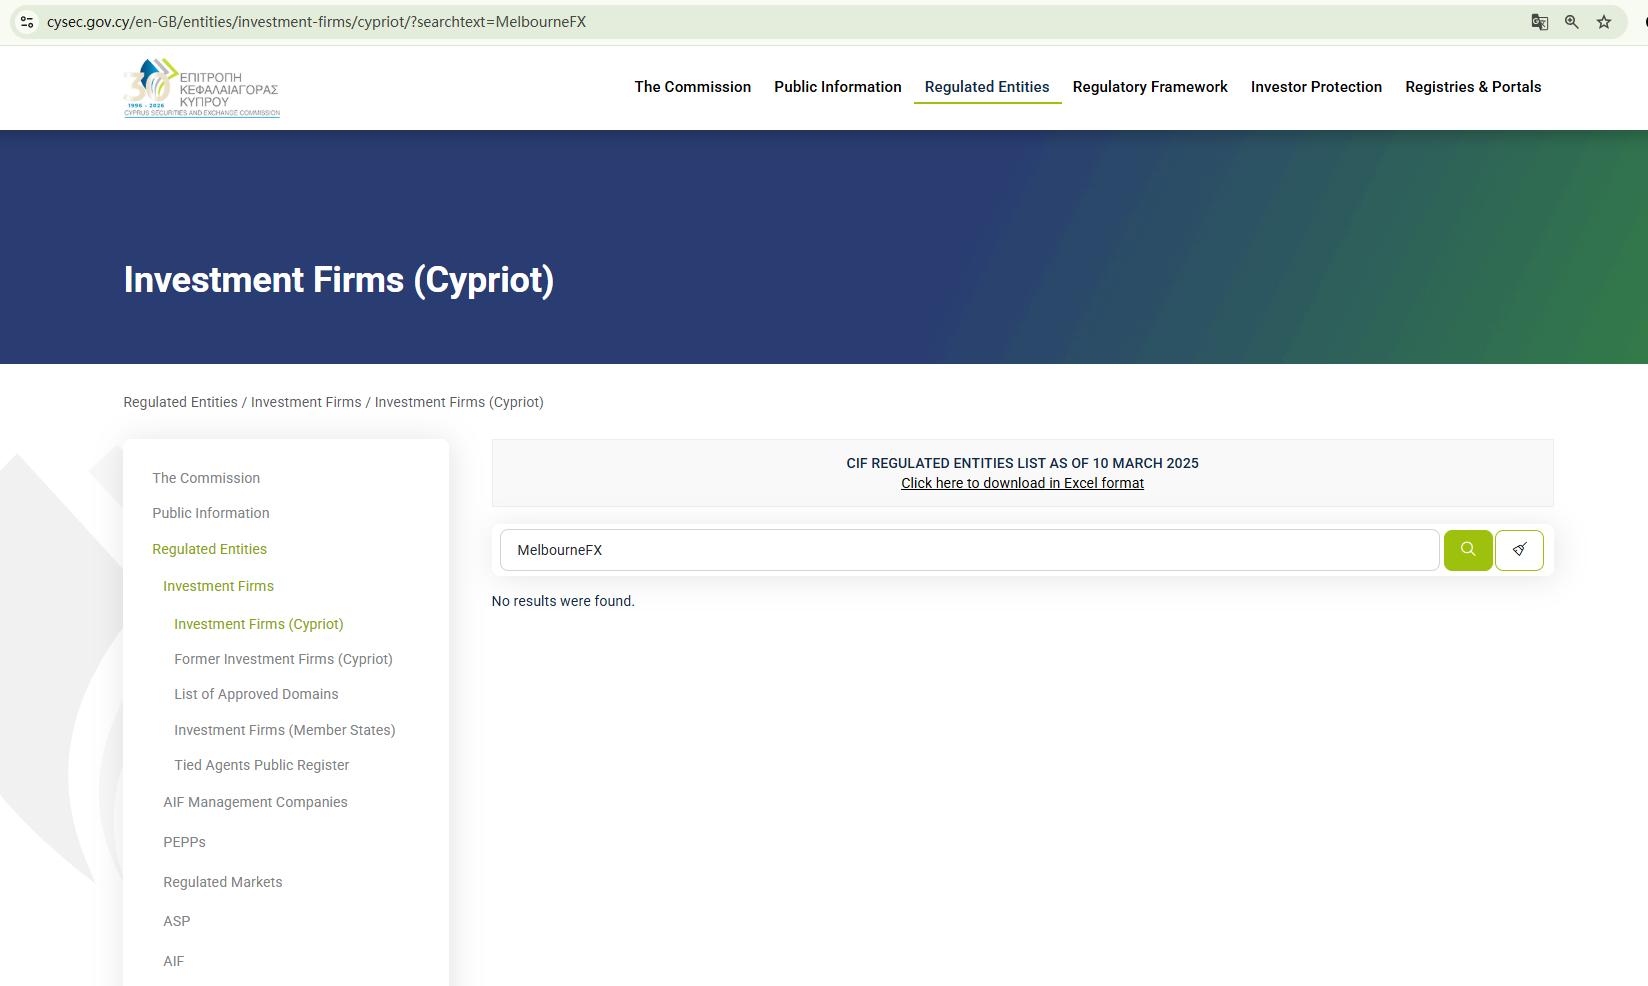Open the translate page icon
Image resolution: width=1648 pixels, height=986 pixels.
tap(1540, 22)
